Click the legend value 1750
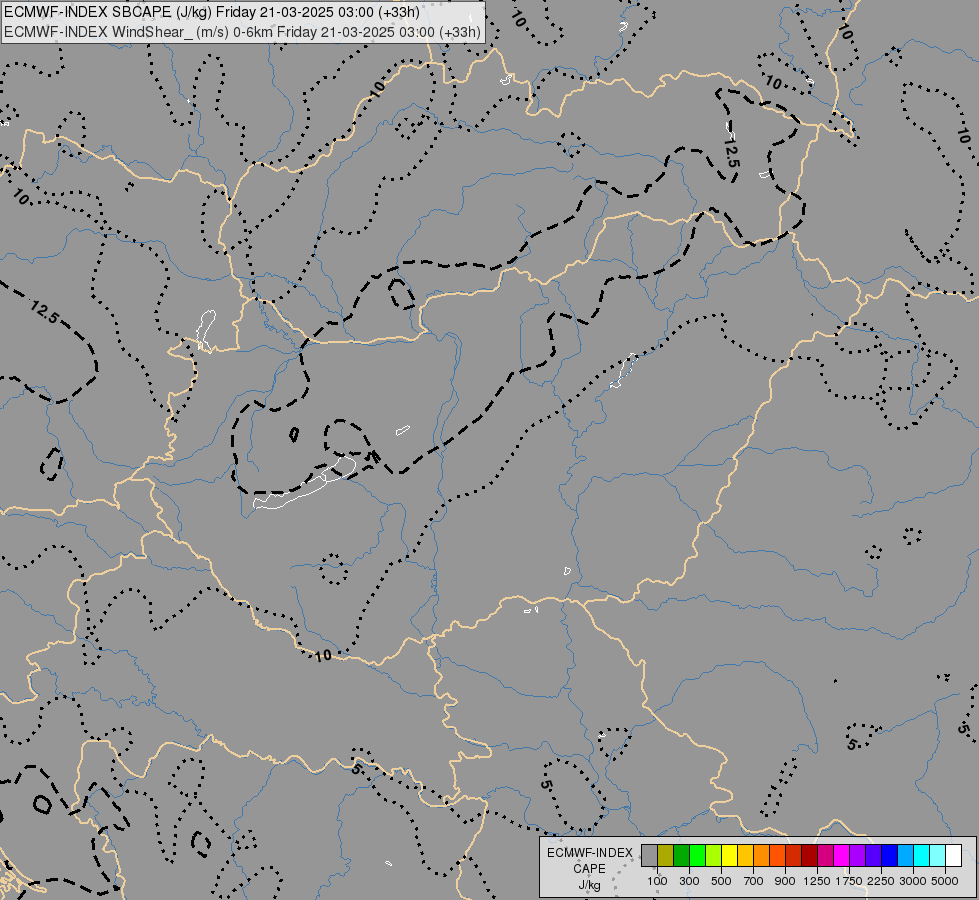 click(849, 881)
